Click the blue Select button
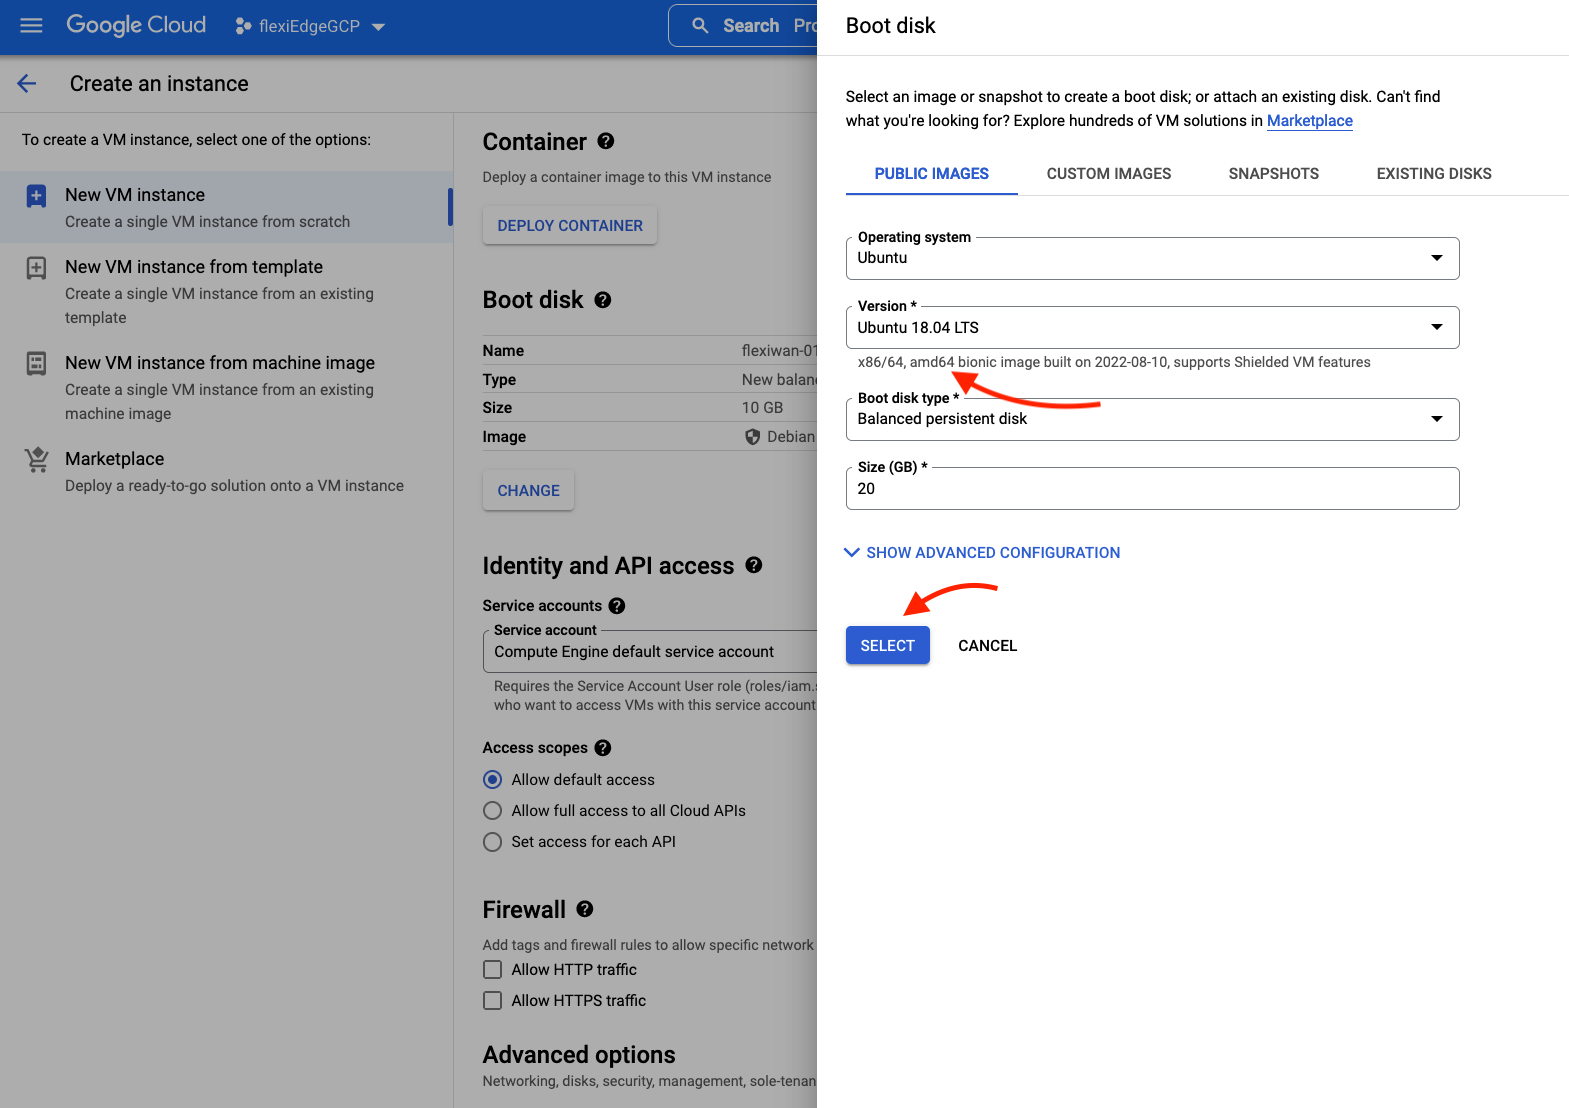The width and height of the screenshot is (1569, 1108). pyautogui.click(x=887, y=646)
